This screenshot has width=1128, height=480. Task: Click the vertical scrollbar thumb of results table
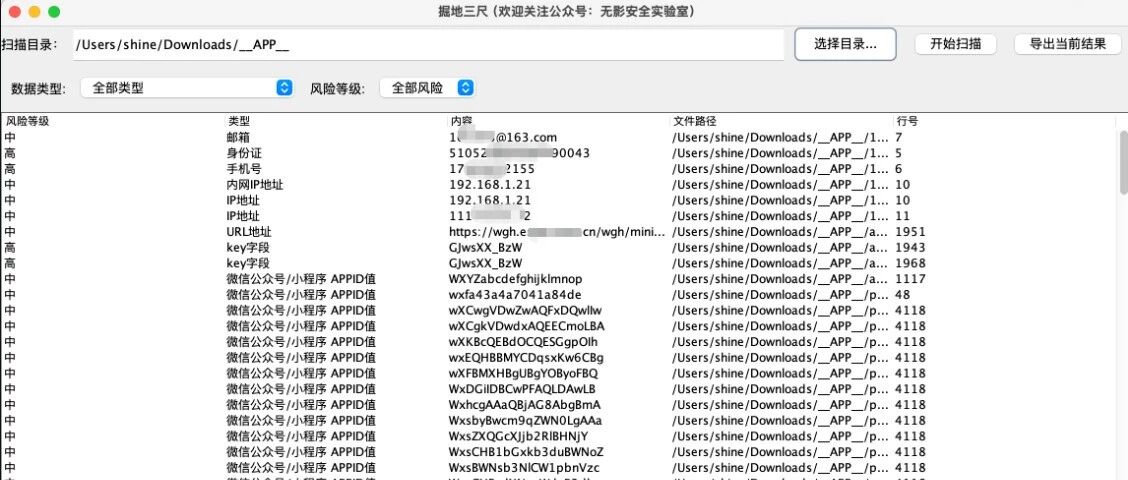pyautogui.click(x=1123, y=162)
